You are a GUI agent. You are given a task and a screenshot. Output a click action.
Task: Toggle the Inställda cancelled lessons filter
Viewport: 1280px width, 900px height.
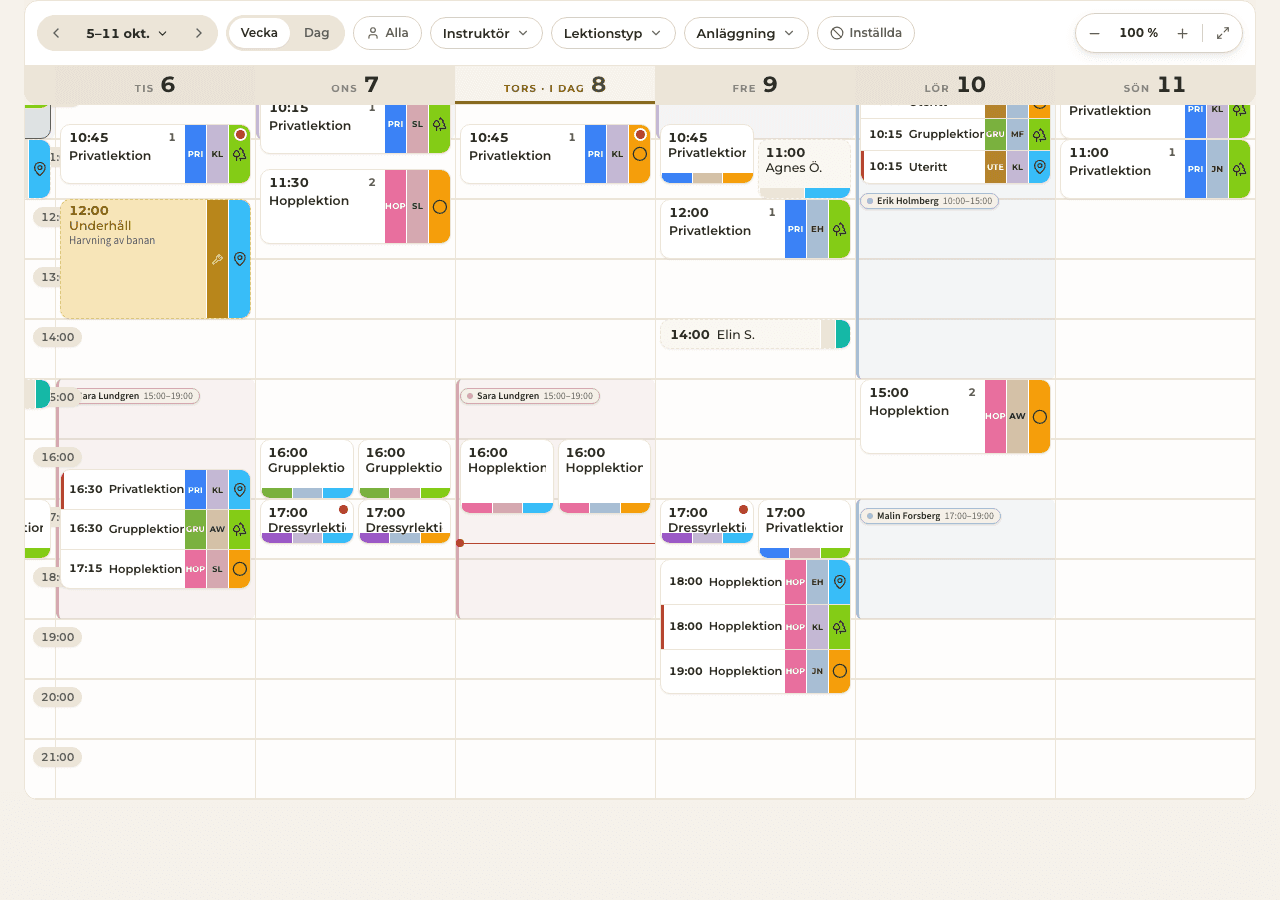pyautogui.click(x=866, y=33)
